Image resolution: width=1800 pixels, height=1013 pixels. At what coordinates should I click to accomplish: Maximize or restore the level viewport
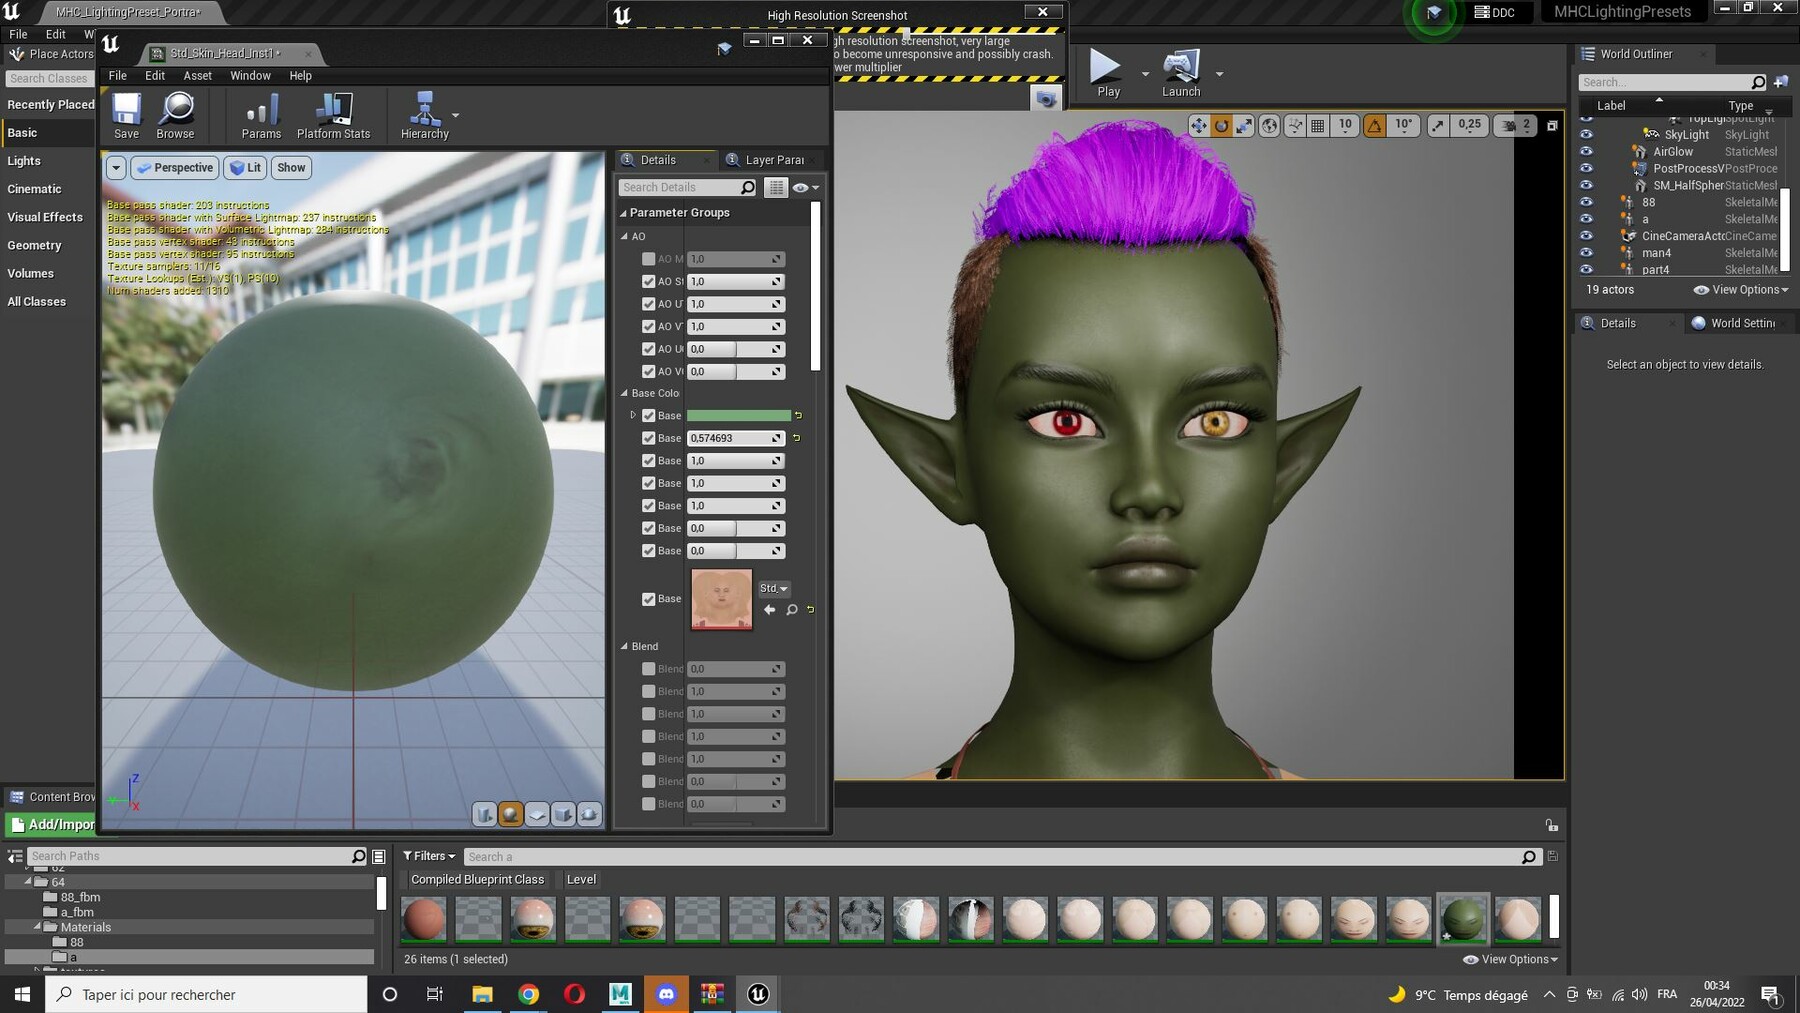point(1552,125)
